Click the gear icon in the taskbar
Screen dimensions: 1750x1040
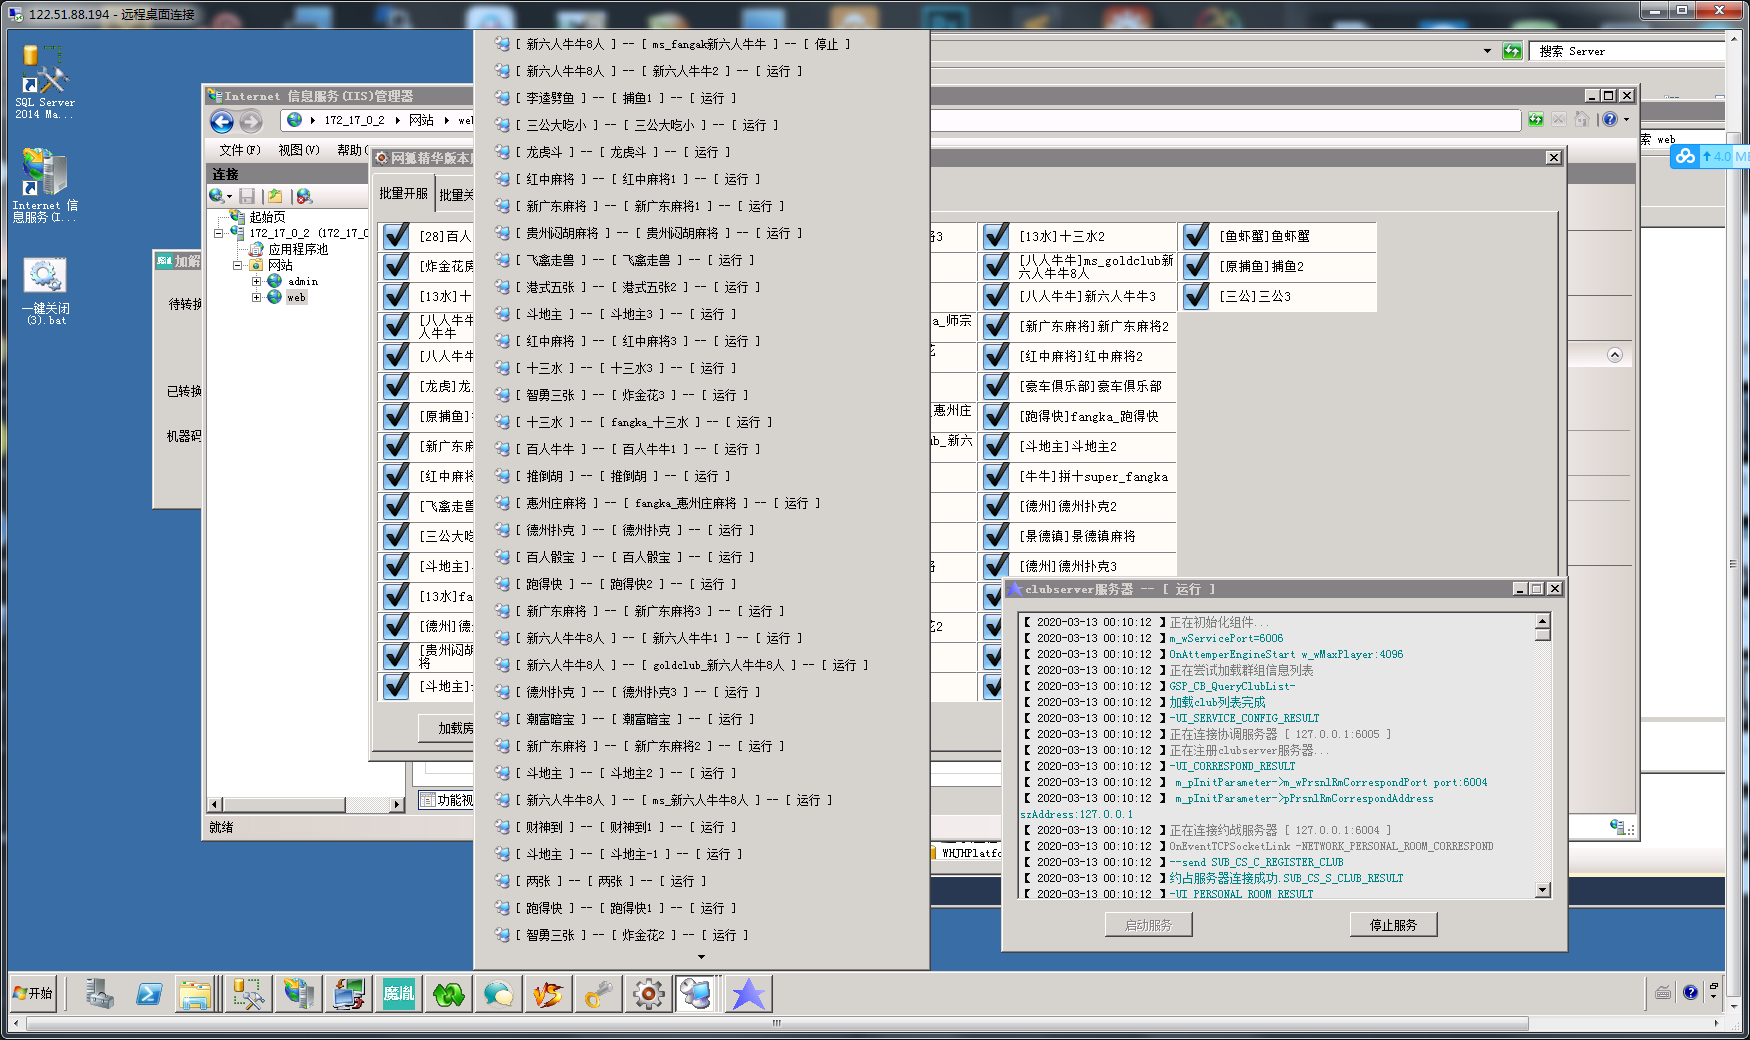click(648, 994)
